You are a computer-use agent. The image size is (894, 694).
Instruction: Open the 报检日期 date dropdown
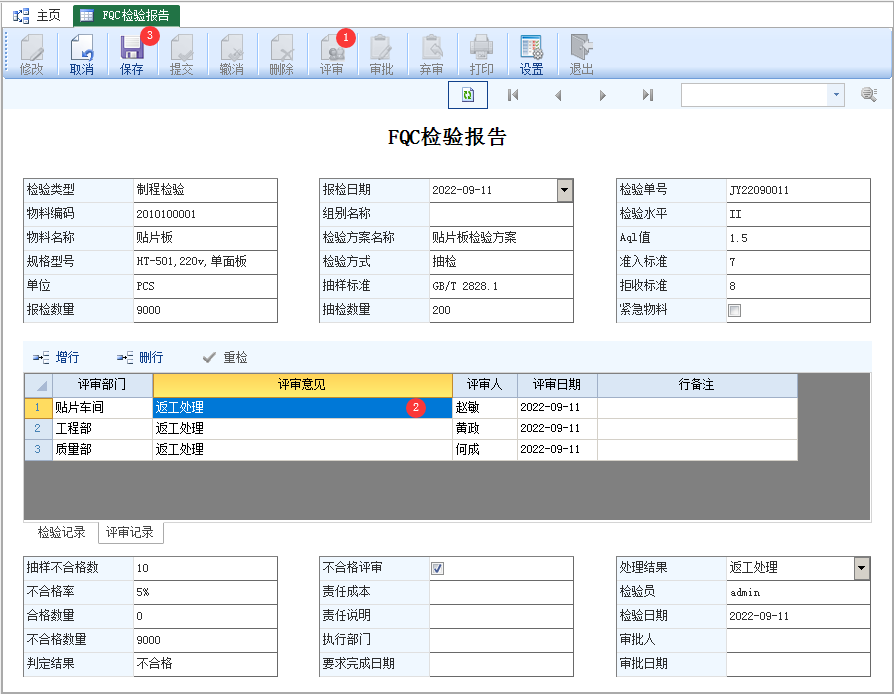(564, 190)
